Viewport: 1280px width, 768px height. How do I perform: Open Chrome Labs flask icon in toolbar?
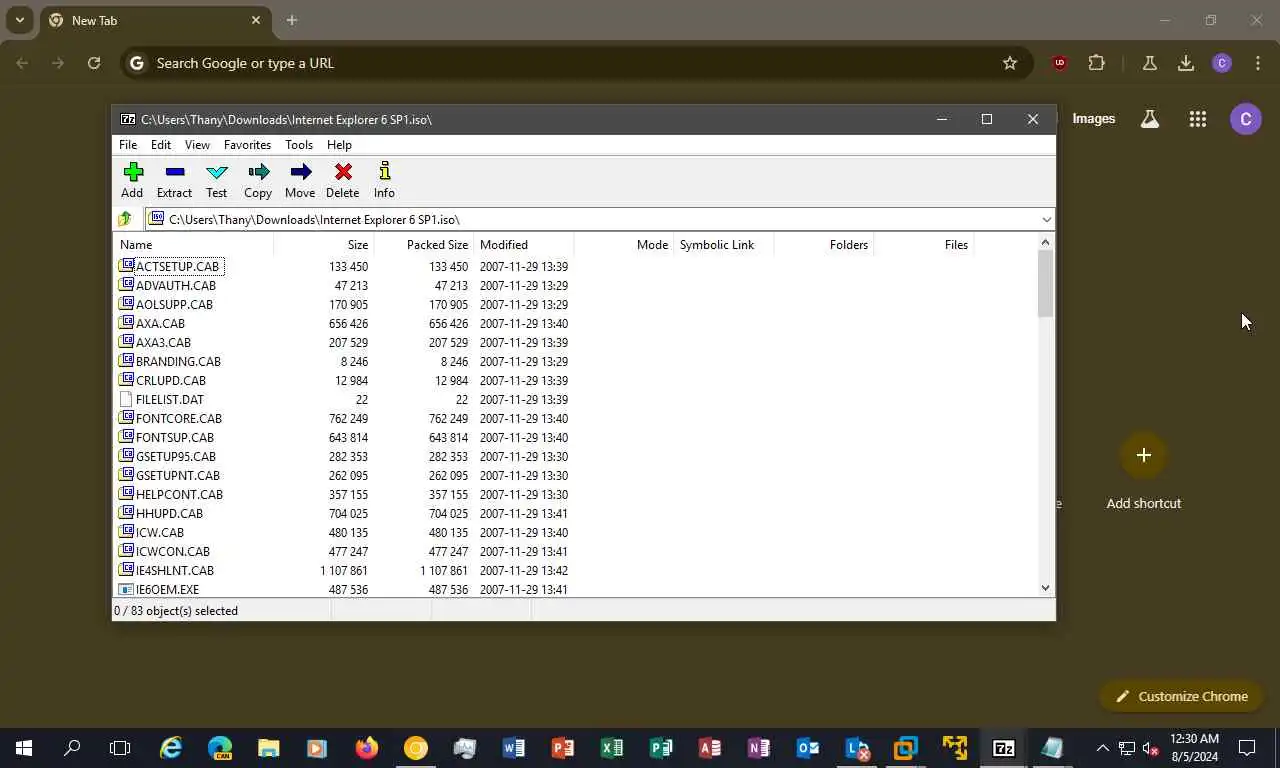pyautogui.click(x=1149, y=63)
